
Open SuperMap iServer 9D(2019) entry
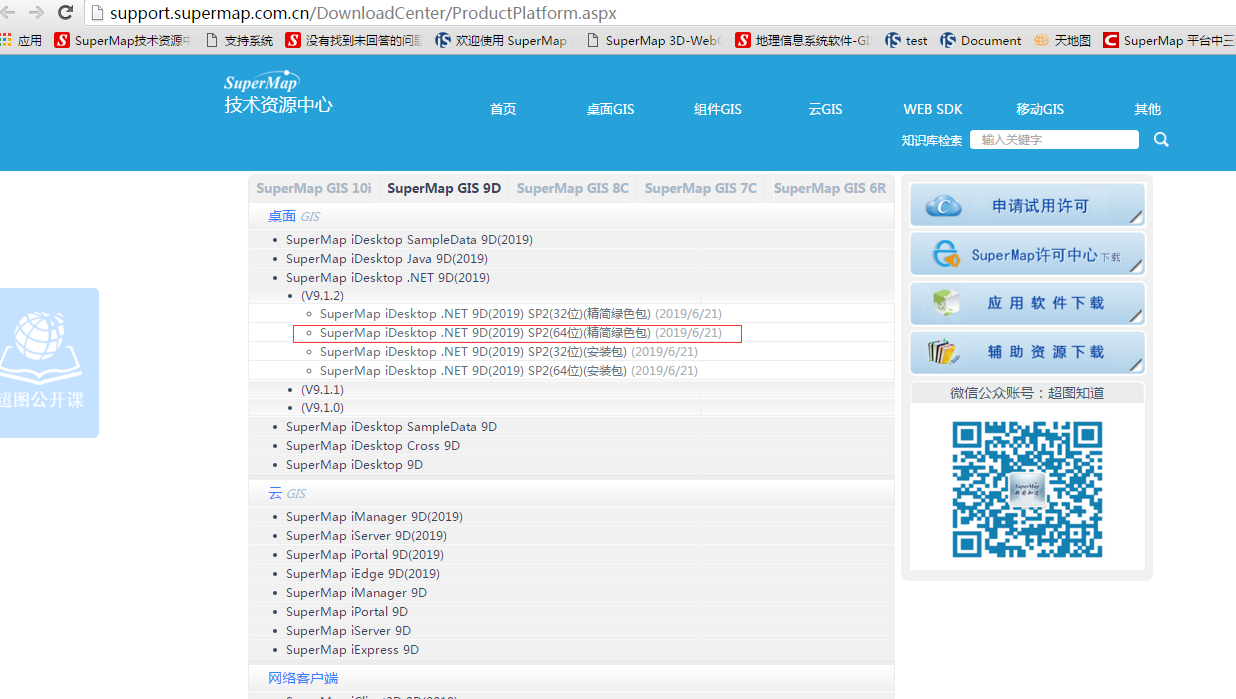(366, 536)
